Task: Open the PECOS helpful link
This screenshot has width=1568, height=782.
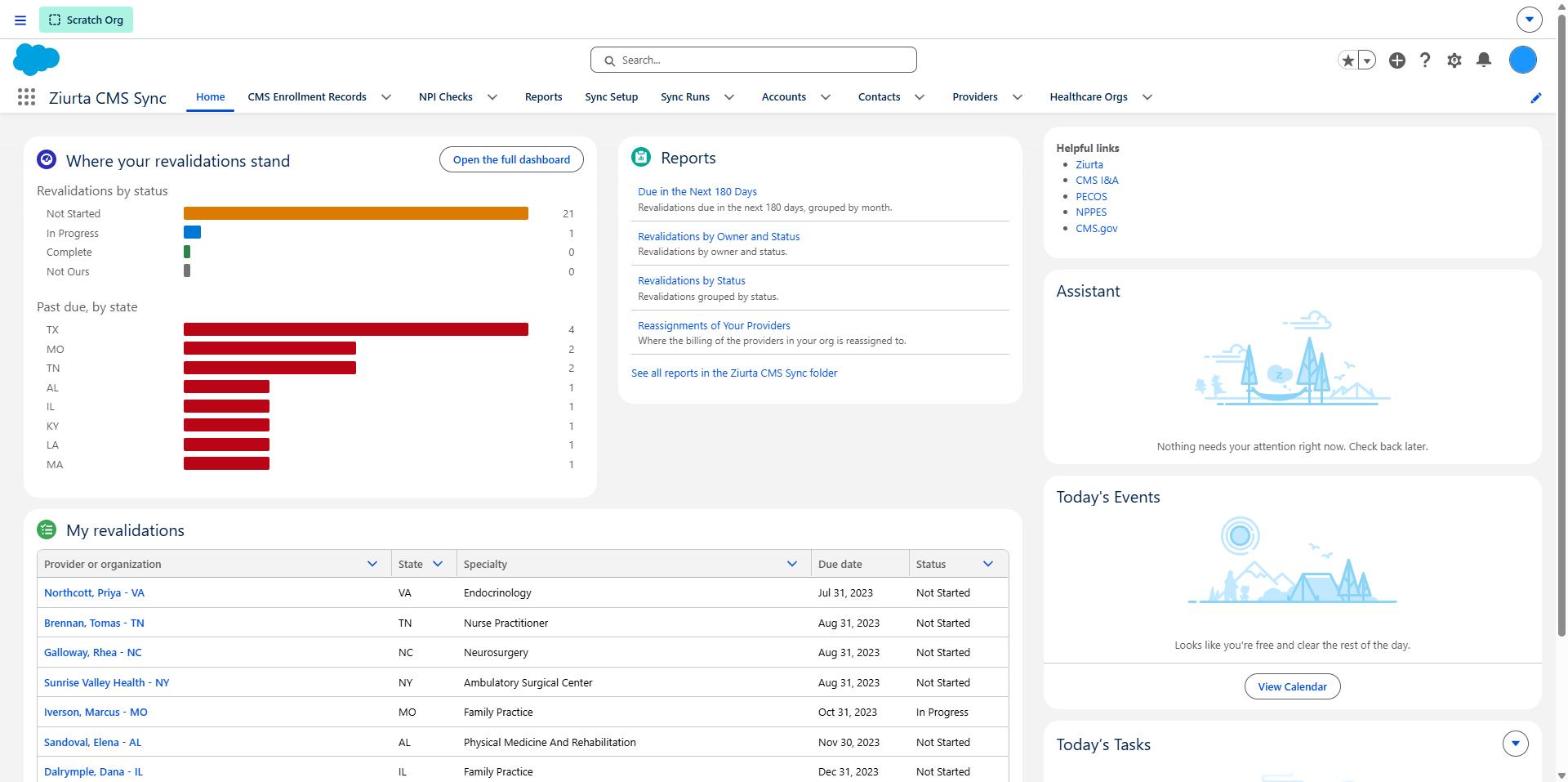Action: coord(1091,196)
